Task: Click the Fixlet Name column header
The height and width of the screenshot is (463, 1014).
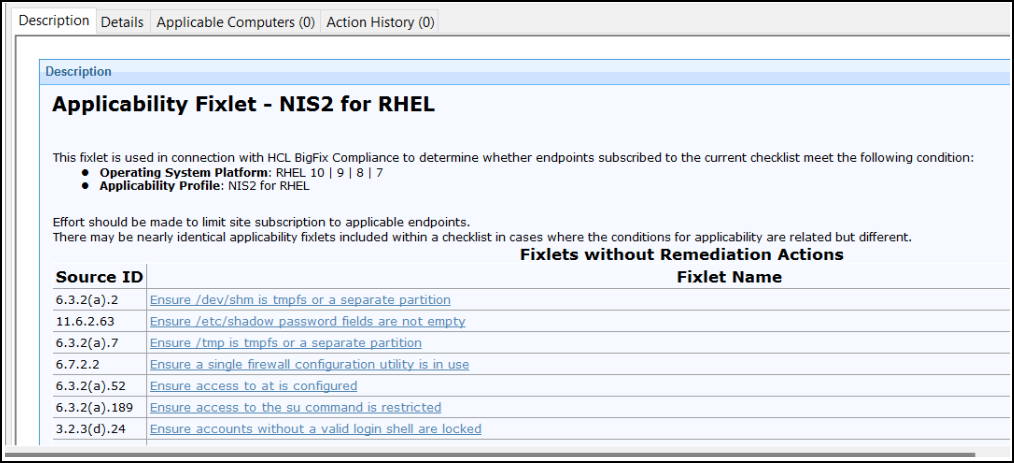Action: 729,277
